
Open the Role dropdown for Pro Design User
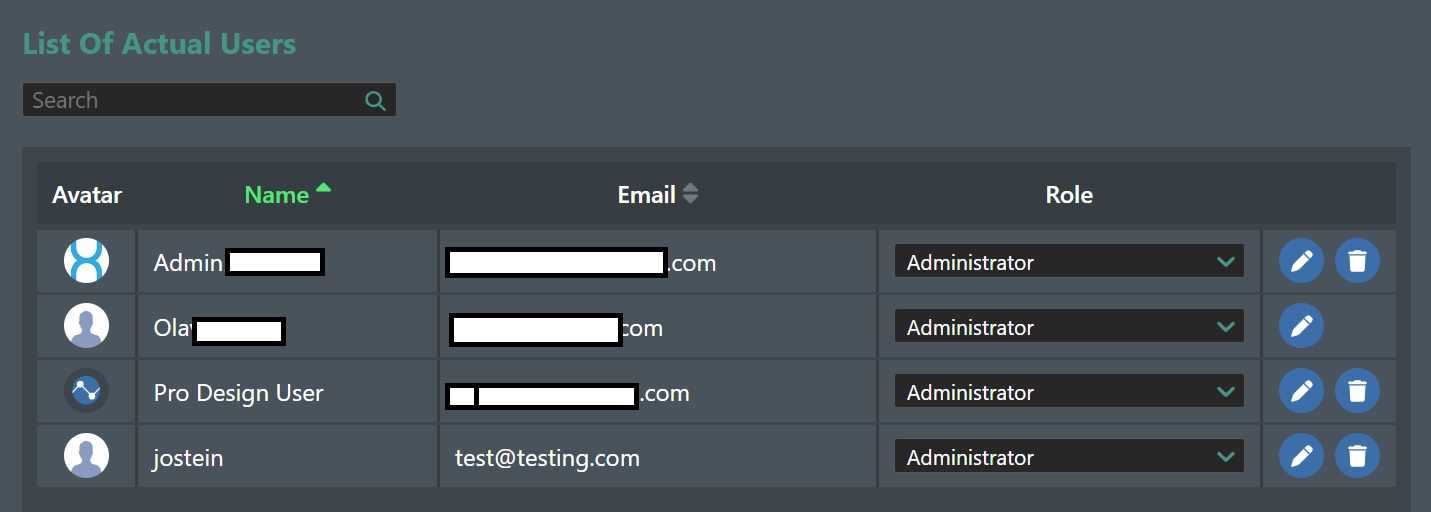[x=1069, y=391]
